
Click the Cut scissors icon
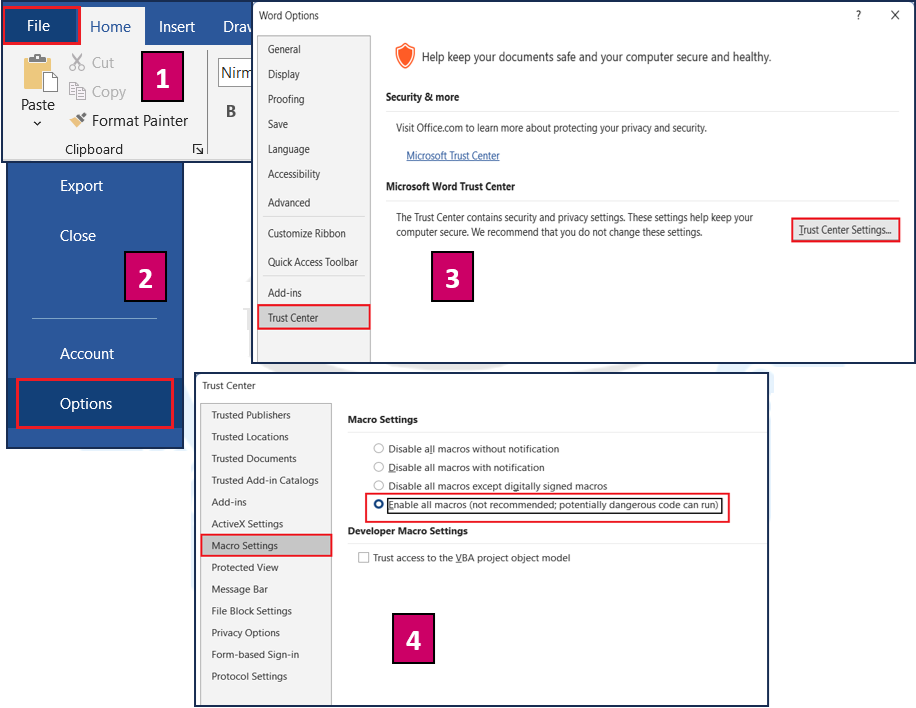coord(77,62)
